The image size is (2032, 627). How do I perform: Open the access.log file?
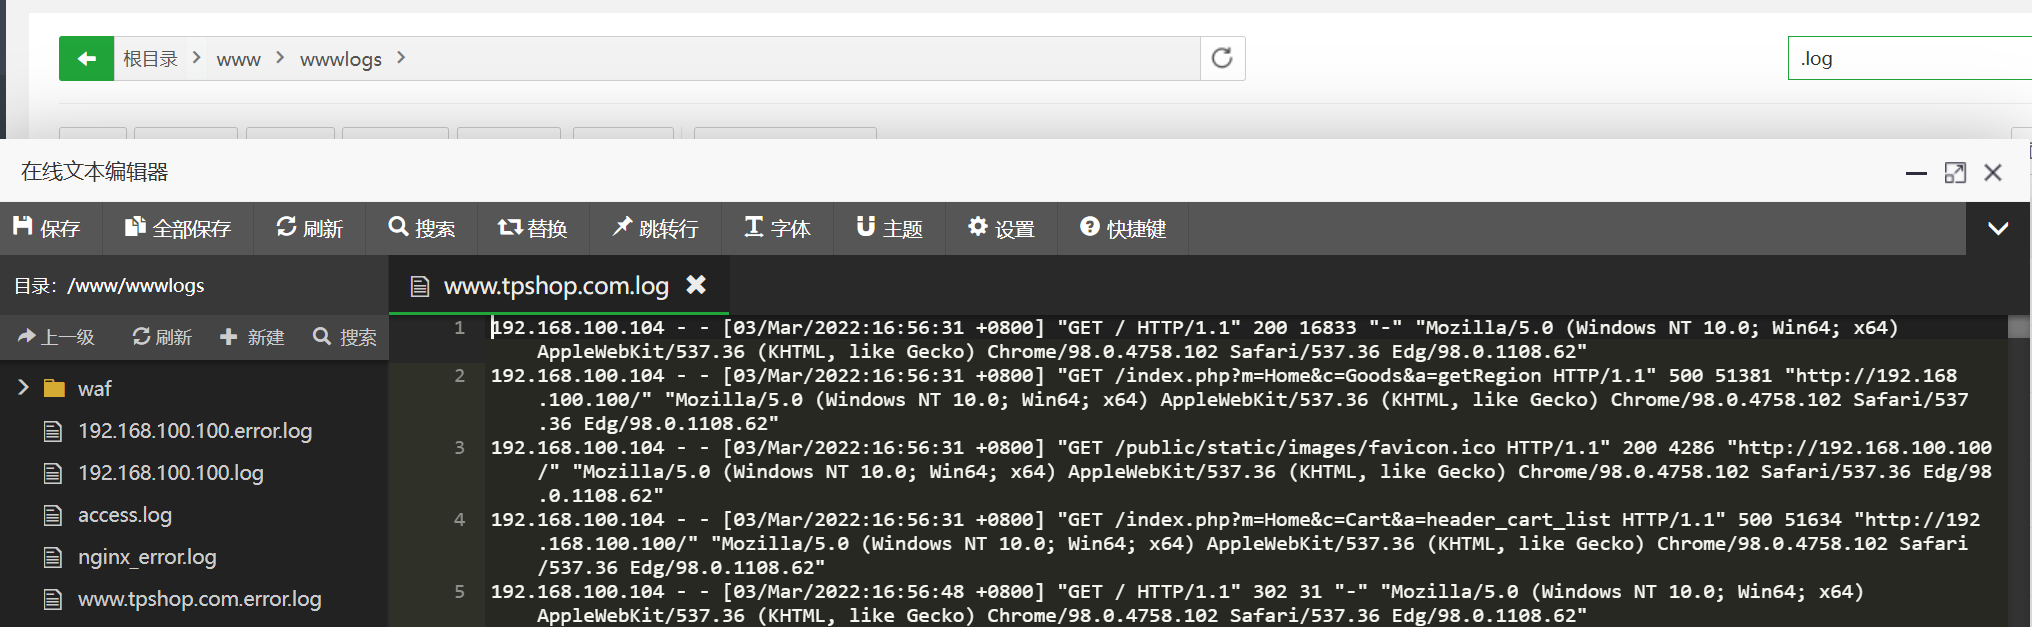coord(125,515)
